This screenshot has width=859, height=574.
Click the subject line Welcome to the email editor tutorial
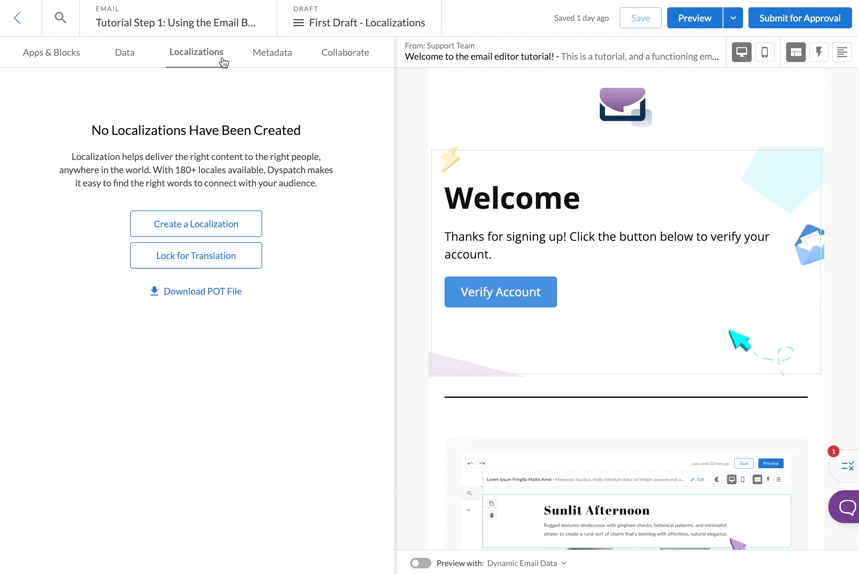[x=479, y=56]
